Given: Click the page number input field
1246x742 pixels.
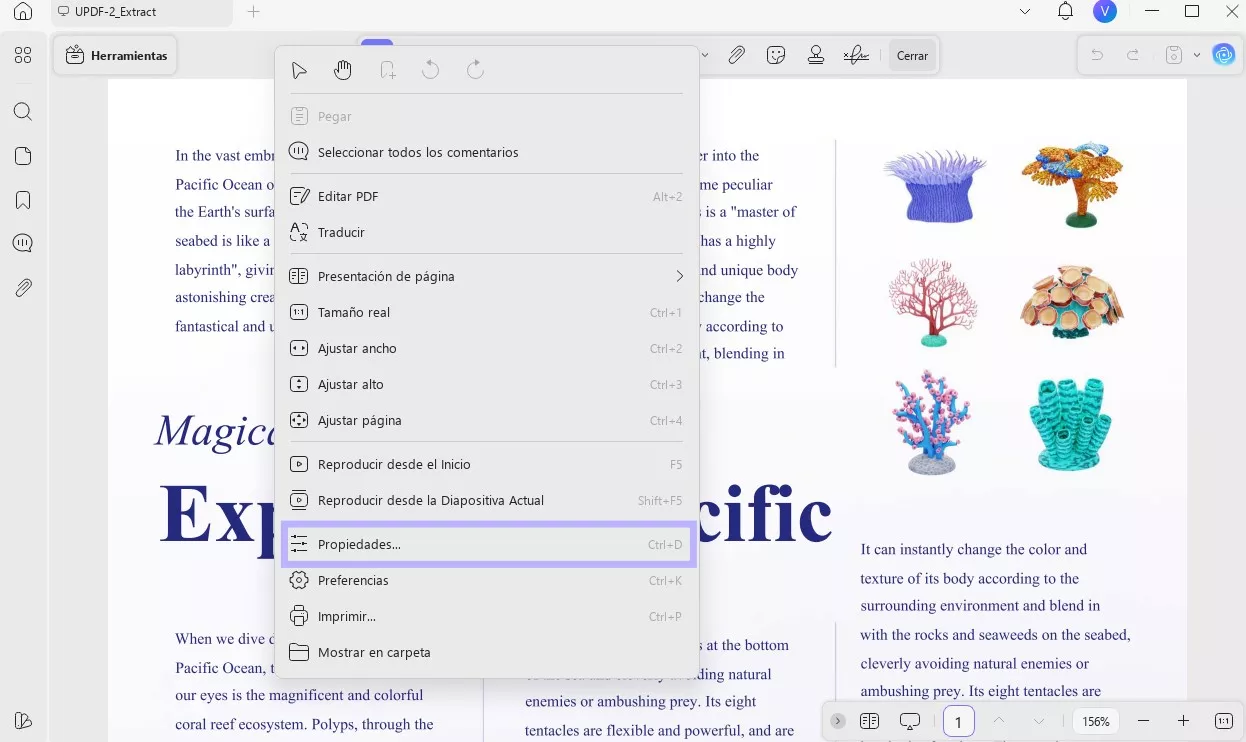Looking at the screenshot, I should [x=958, y=721].
